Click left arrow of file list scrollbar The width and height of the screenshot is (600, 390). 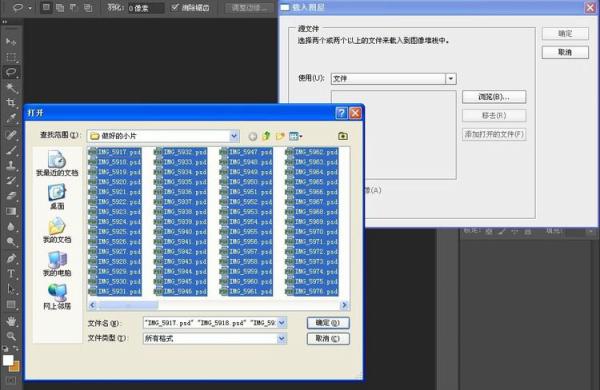(92, 305)
